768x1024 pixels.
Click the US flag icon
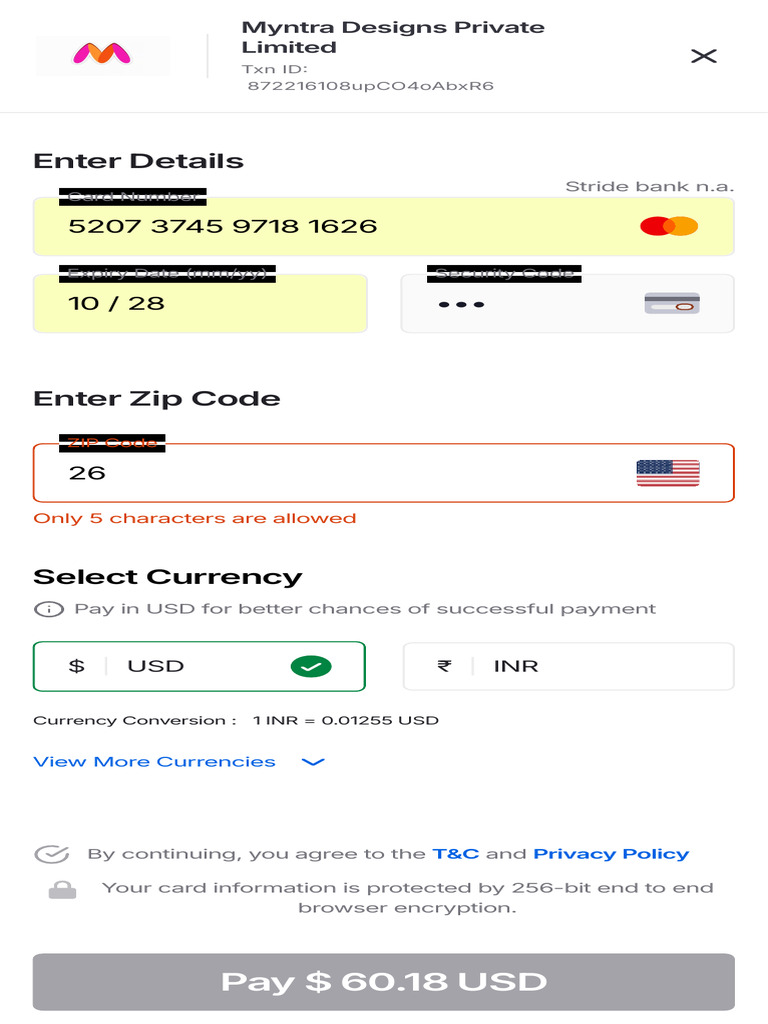tap(668, 473)
